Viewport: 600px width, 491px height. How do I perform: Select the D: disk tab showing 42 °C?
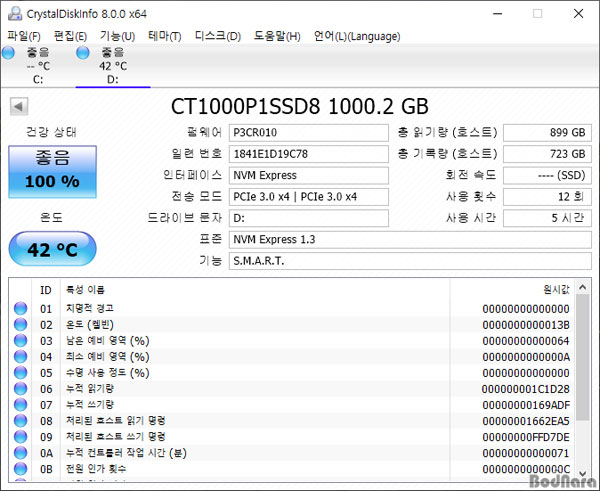[x=113, y=65]
